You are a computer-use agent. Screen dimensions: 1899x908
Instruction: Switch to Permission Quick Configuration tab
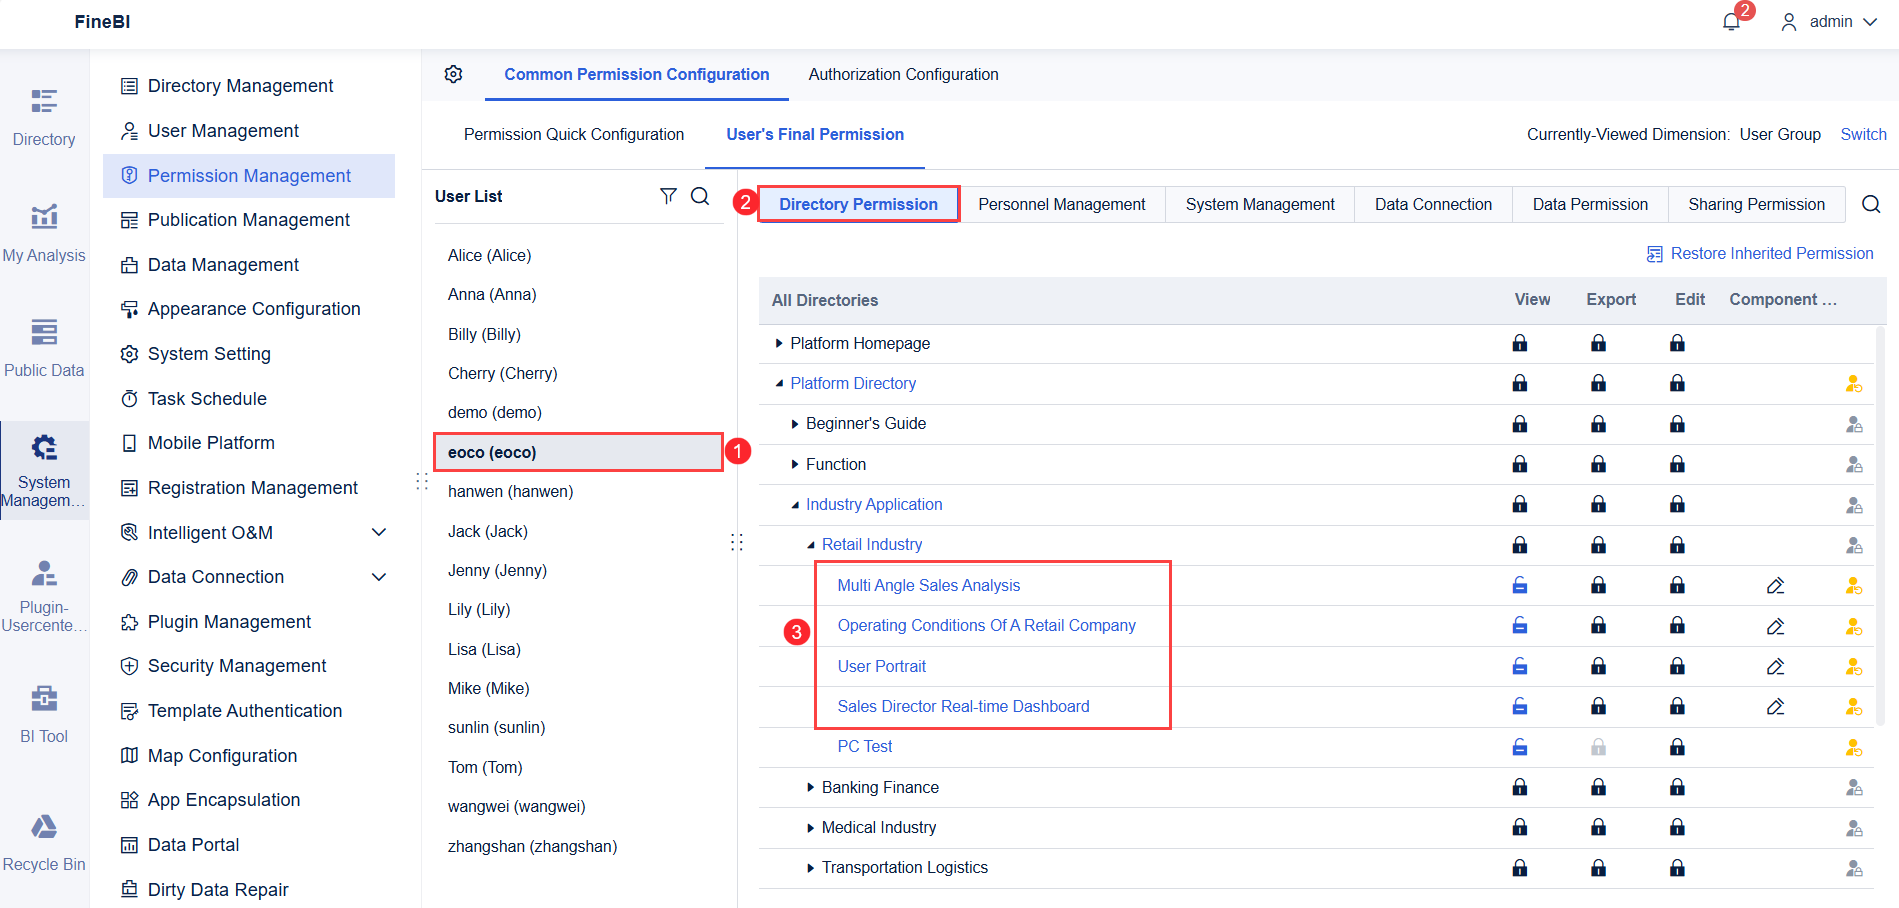pos(574,135)
